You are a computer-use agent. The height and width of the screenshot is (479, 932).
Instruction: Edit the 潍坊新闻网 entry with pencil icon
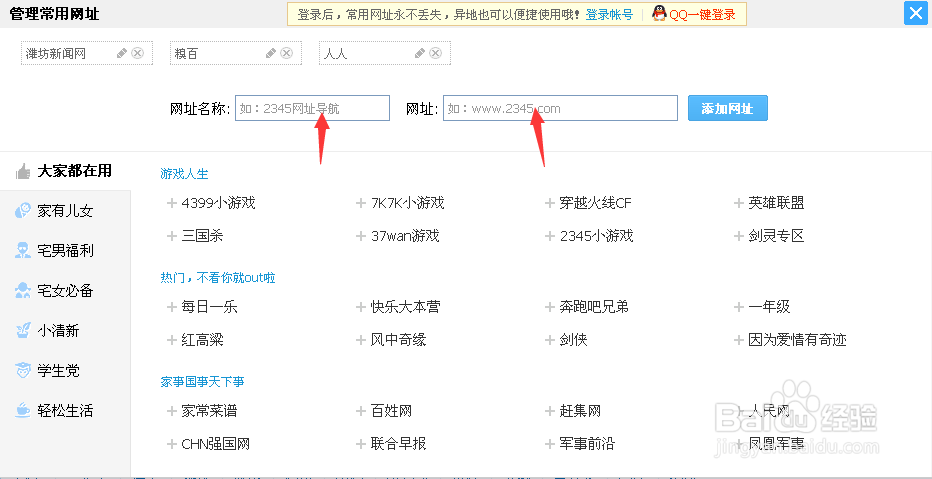click(122, 53)
